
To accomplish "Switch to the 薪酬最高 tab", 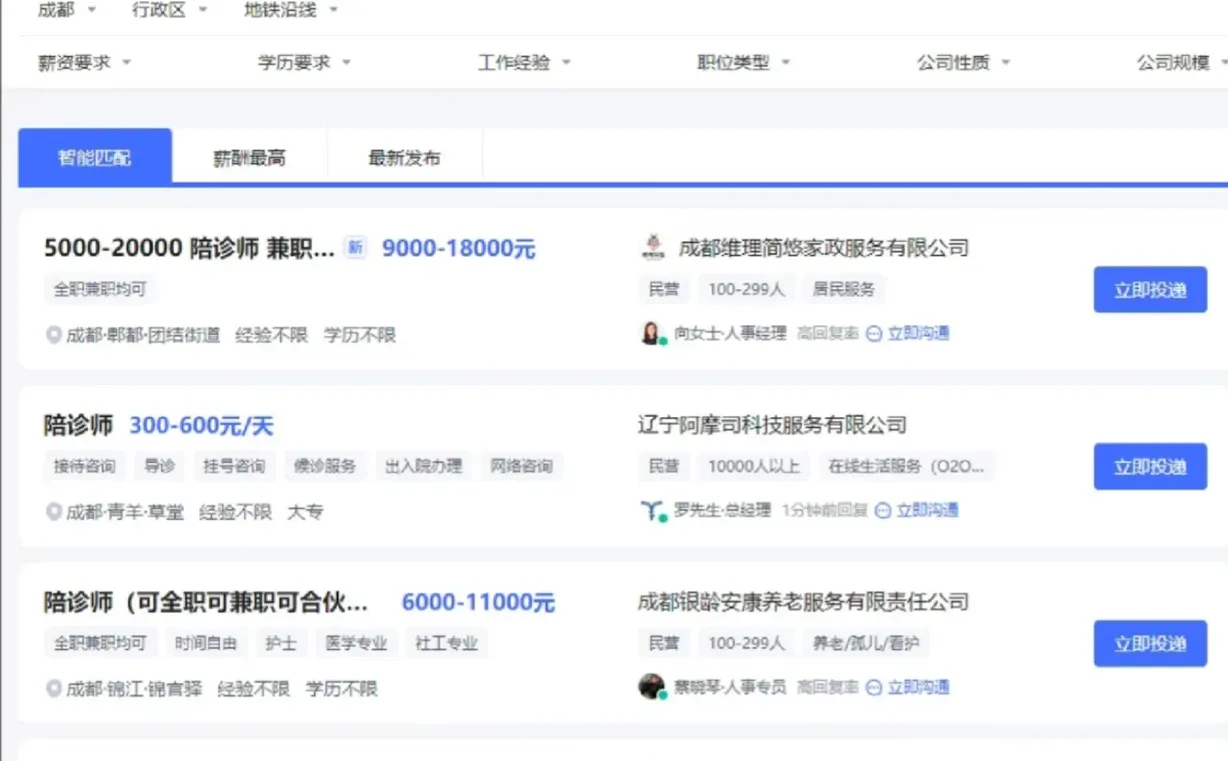I will (249, 155).
